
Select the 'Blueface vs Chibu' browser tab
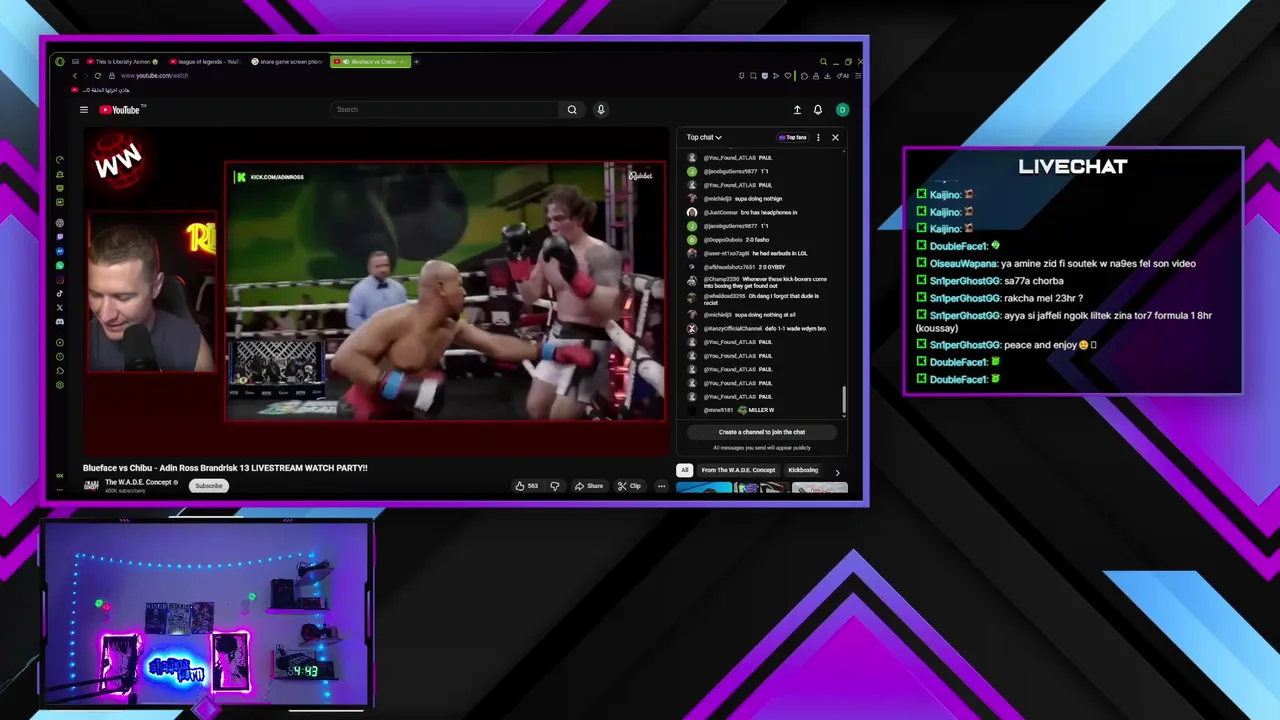(x=370, y=62)
